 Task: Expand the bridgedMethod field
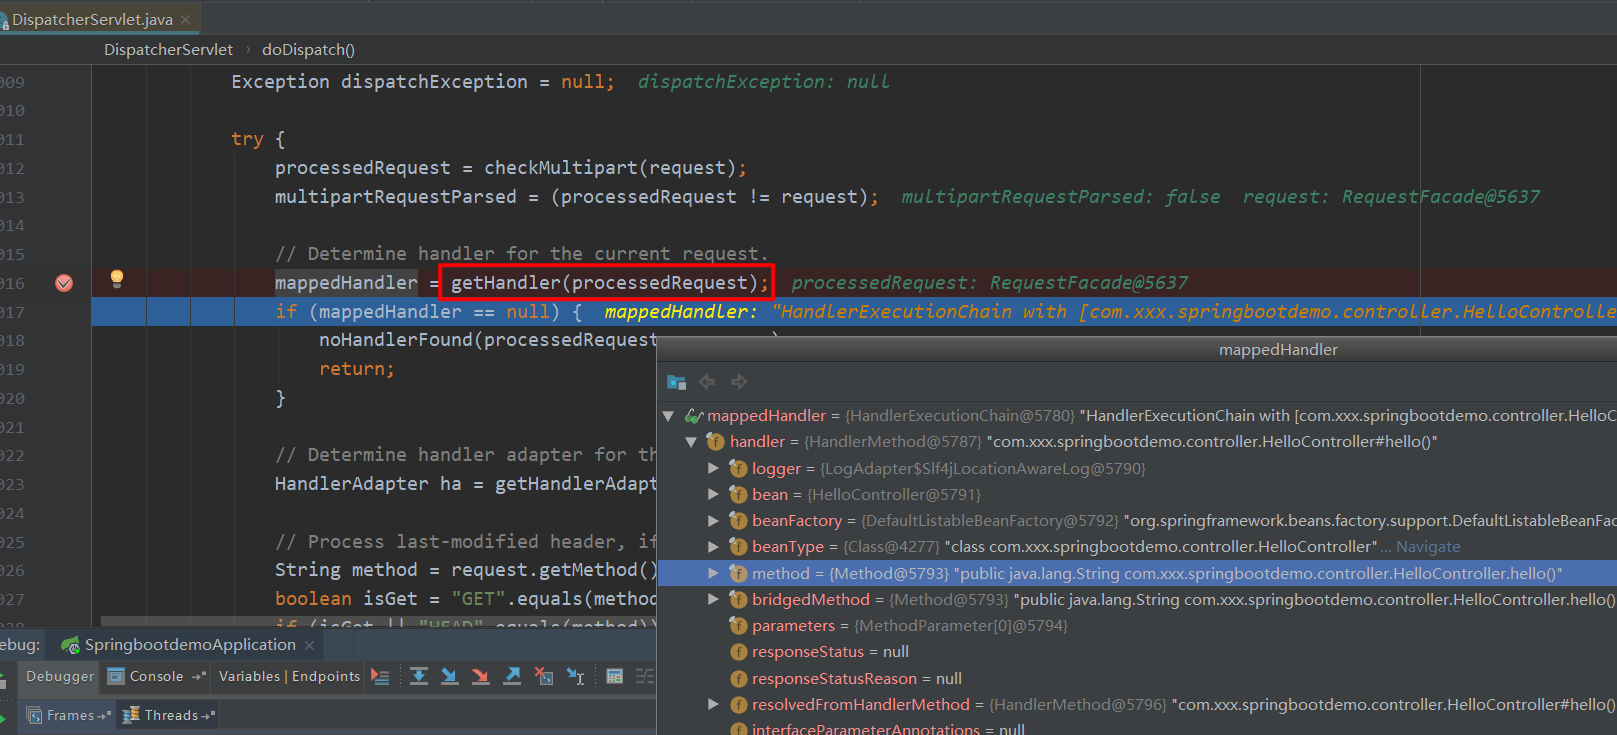[713, 599]
